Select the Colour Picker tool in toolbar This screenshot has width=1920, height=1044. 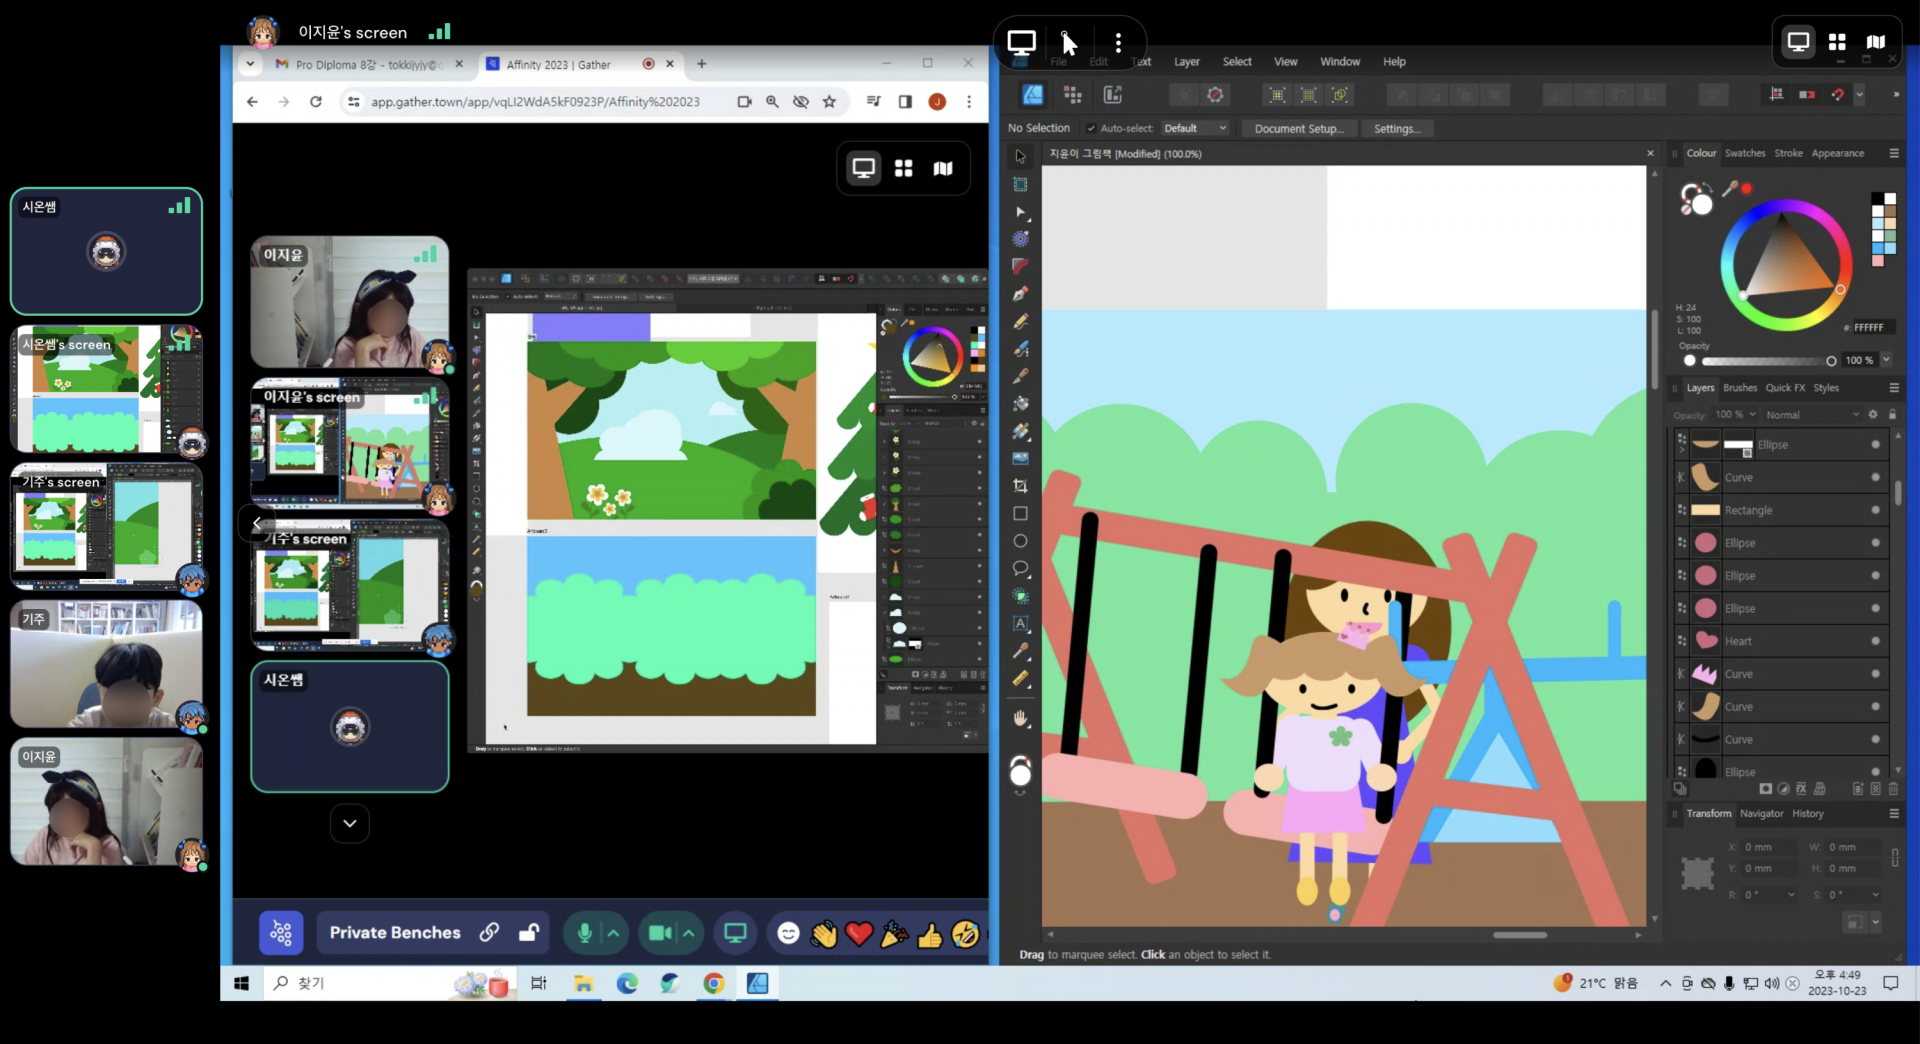pos(1020,651)
